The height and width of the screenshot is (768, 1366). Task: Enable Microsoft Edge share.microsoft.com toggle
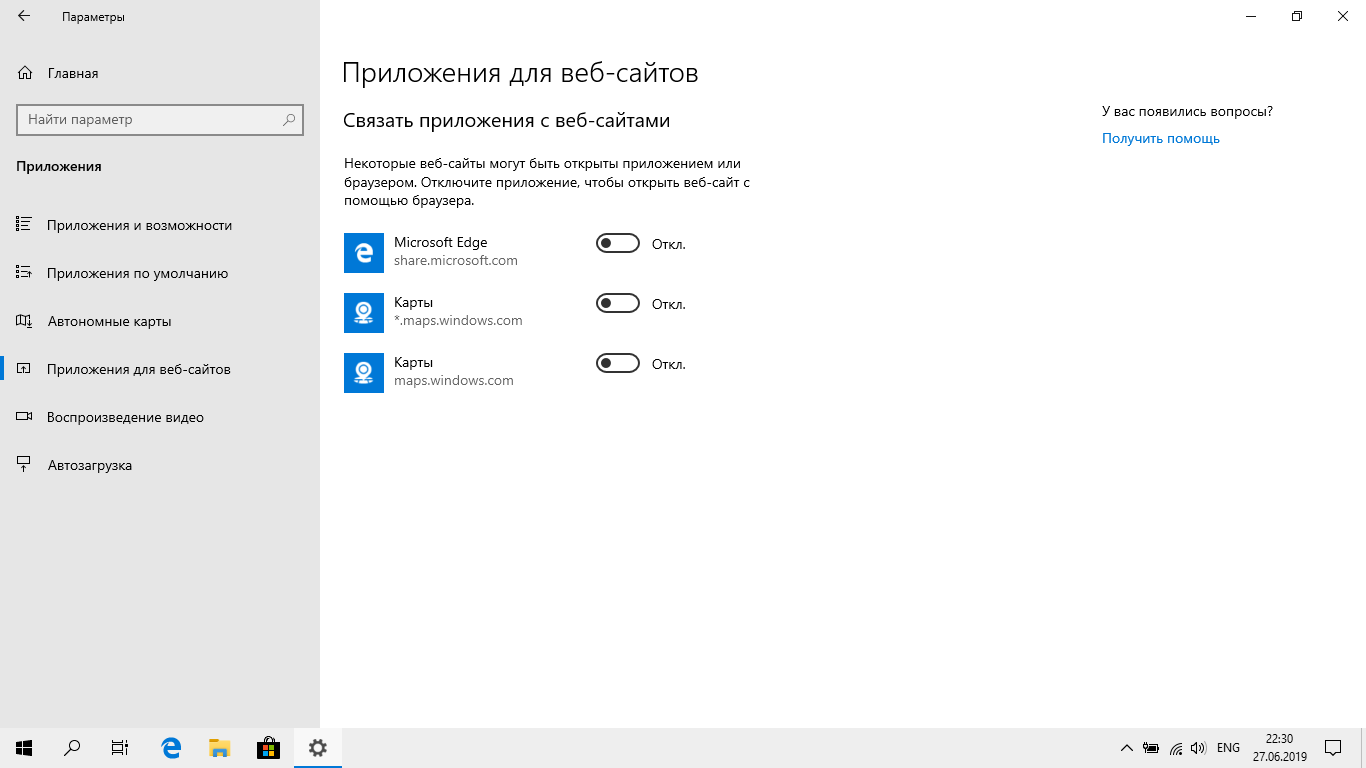click(617, 244)
